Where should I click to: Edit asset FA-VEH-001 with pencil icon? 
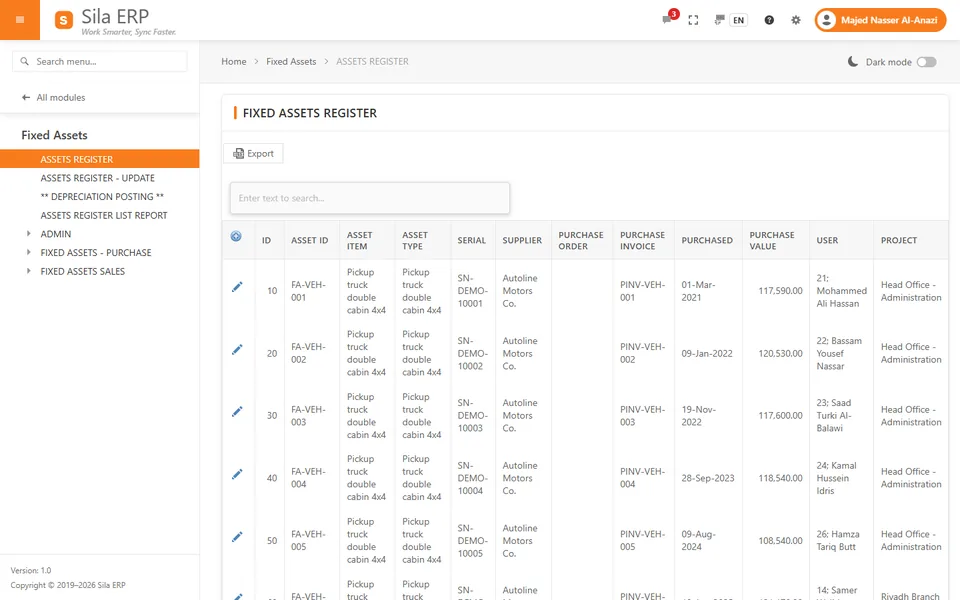(x=237, y=287)
